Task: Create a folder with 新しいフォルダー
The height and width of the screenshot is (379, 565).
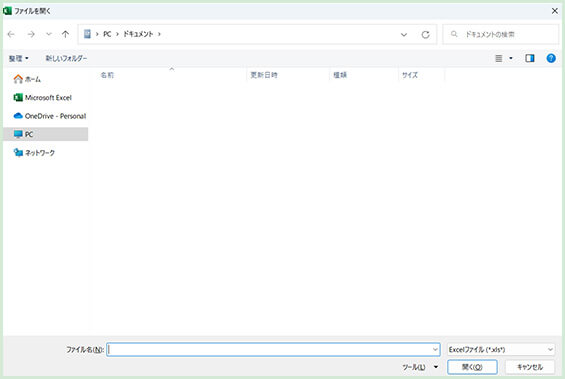Action: tap(66, 58)
